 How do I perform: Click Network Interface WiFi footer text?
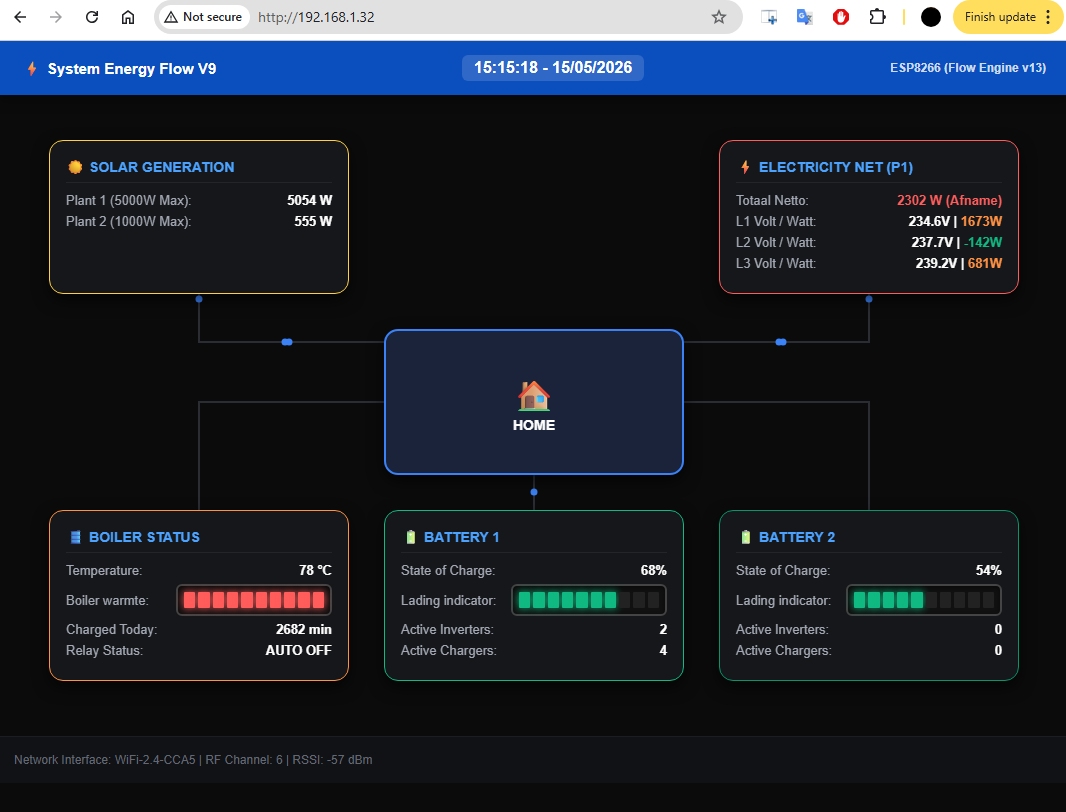193,760
